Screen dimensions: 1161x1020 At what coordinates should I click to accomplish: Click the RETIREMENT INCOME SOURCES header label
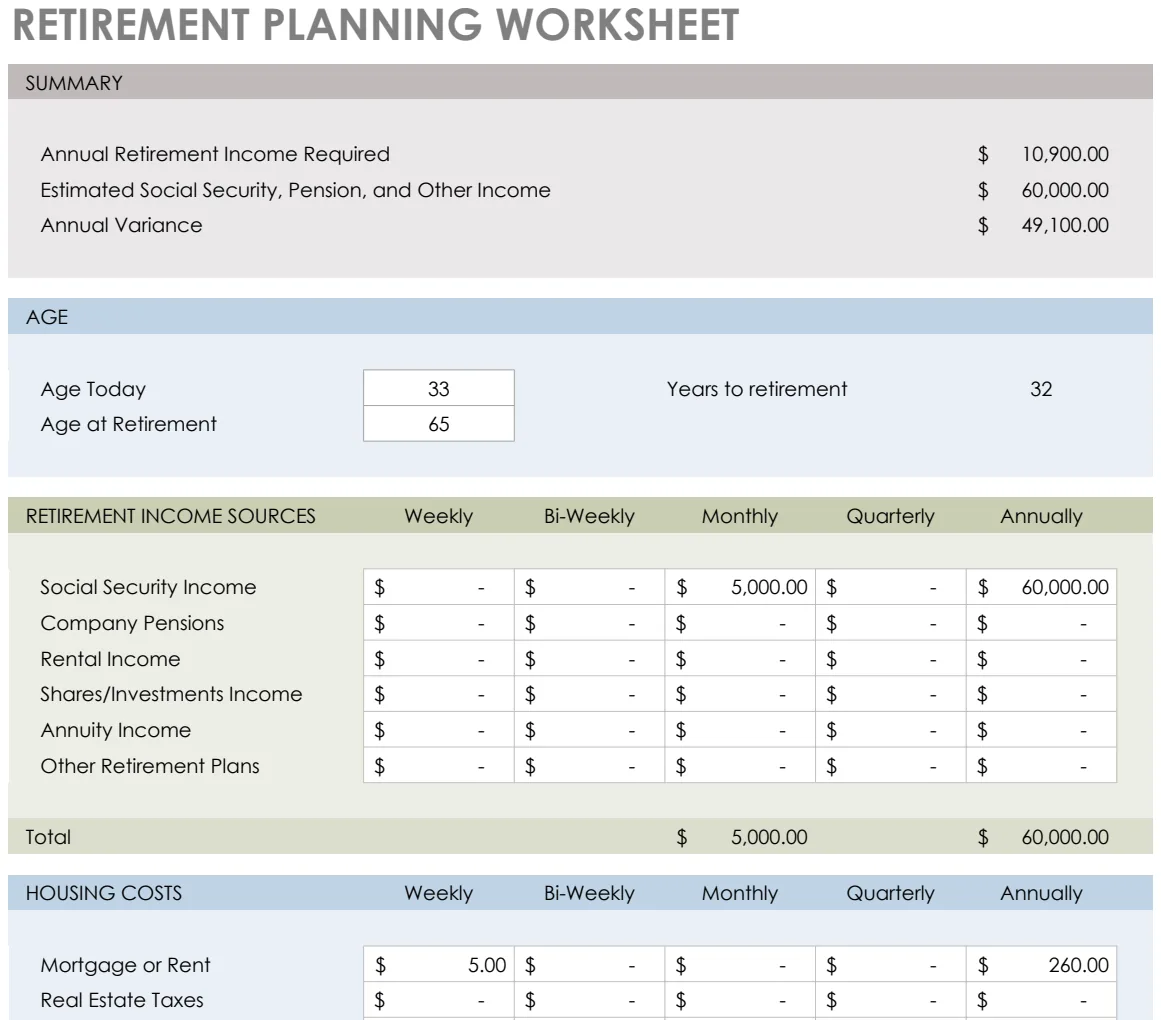coord(170,516)
